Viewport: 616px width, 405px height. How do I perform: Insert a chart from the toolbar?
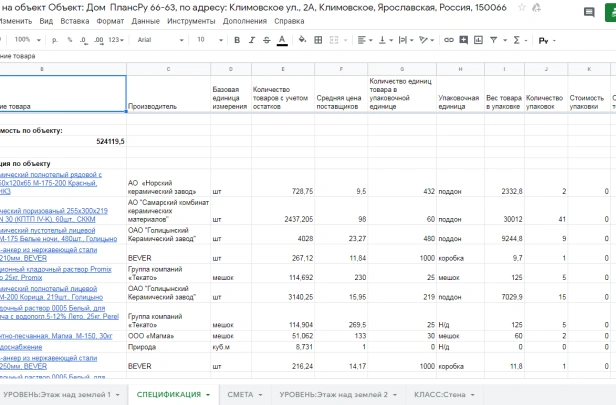point(478,40)
